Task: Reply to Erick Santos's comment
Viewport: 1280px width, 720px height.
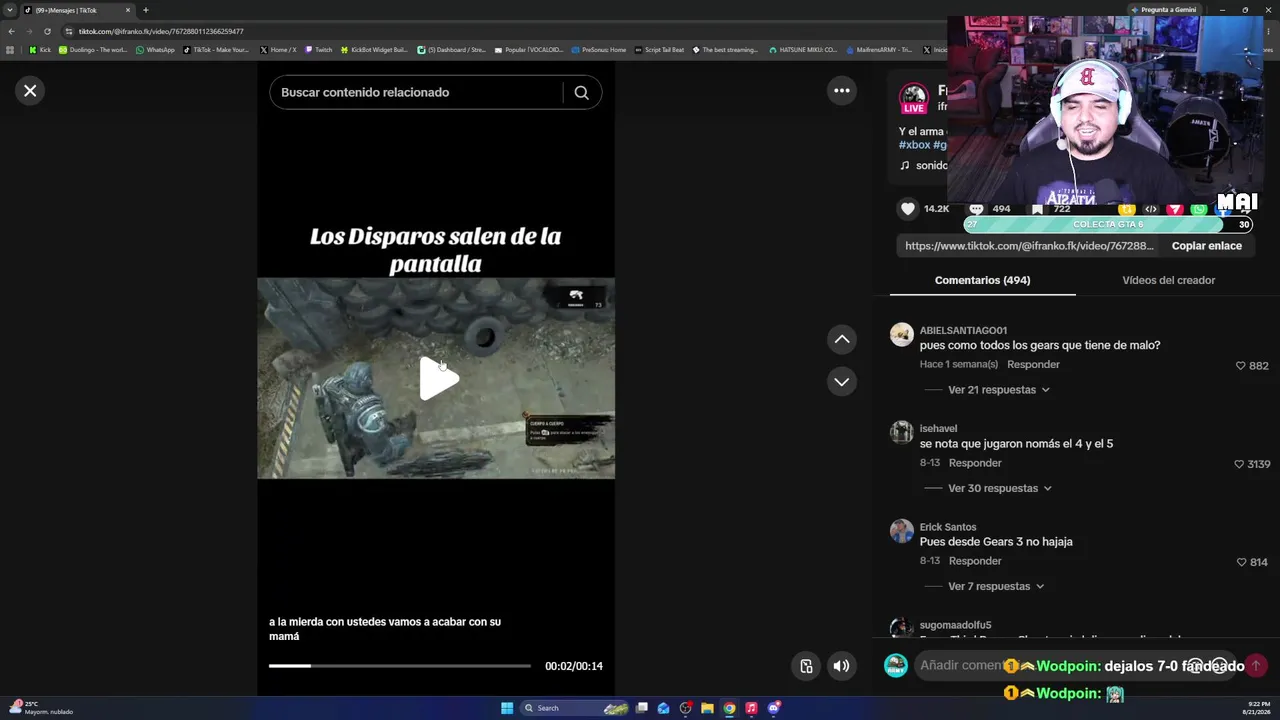Action: (x=975, y=562)
